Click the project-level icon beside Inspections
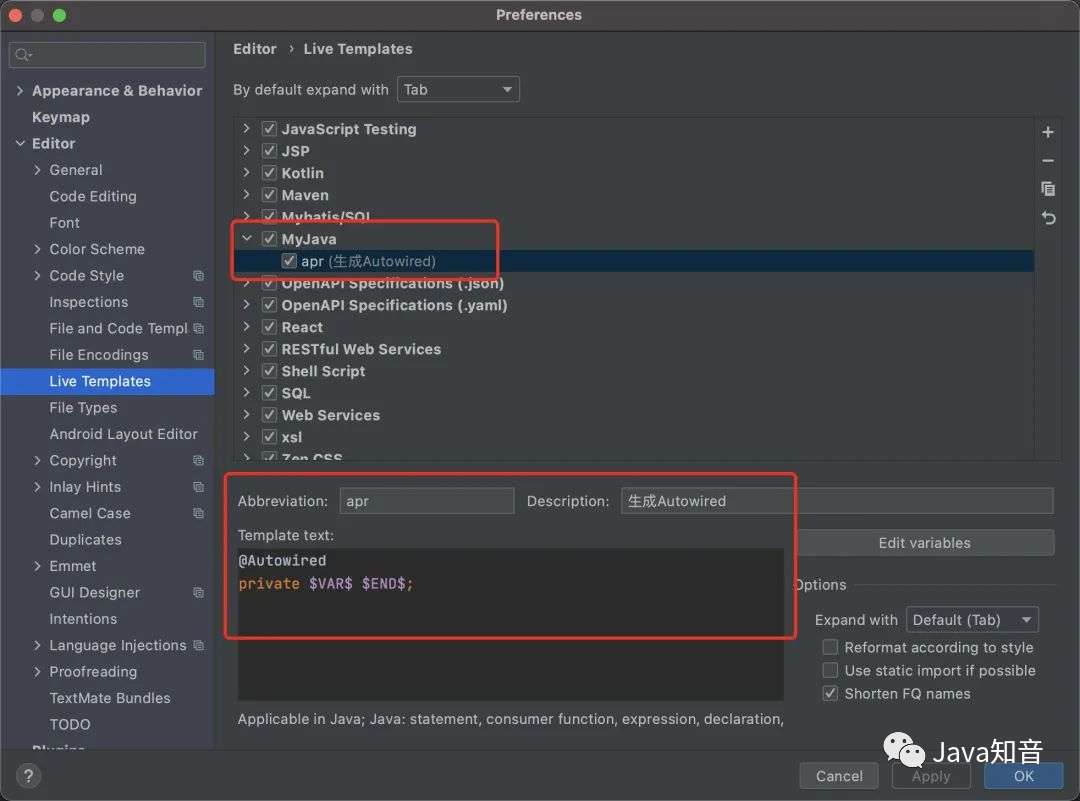Image resolution: width=1080 pixels, height=801 pixels. click(198, 302)
